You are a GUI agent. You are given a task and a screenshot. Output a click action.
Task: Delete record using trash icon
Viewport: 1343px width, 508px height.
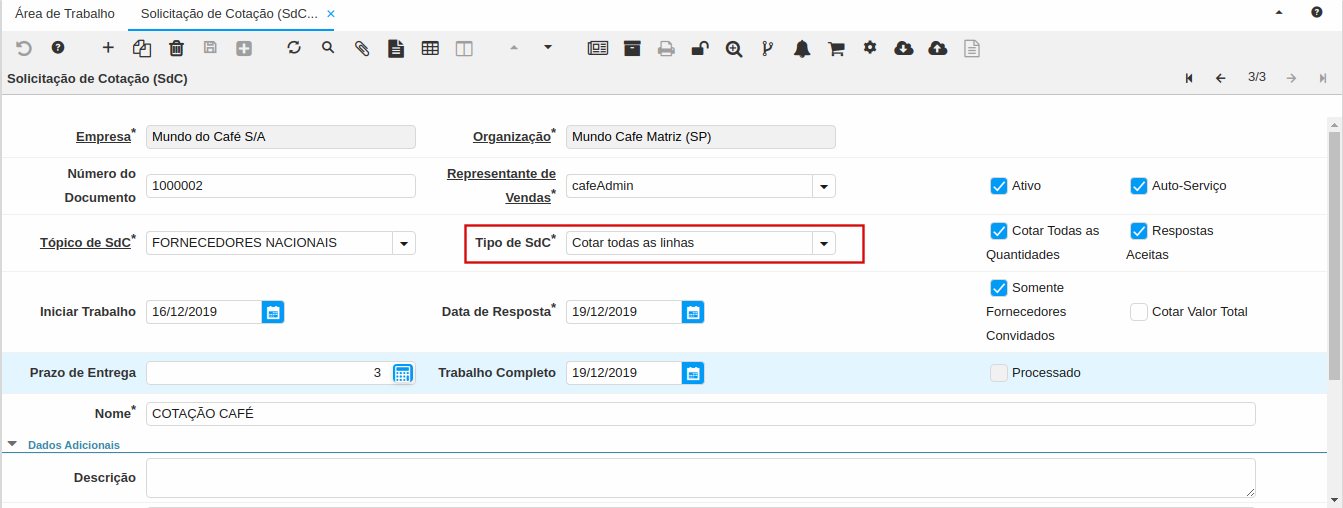176,48
